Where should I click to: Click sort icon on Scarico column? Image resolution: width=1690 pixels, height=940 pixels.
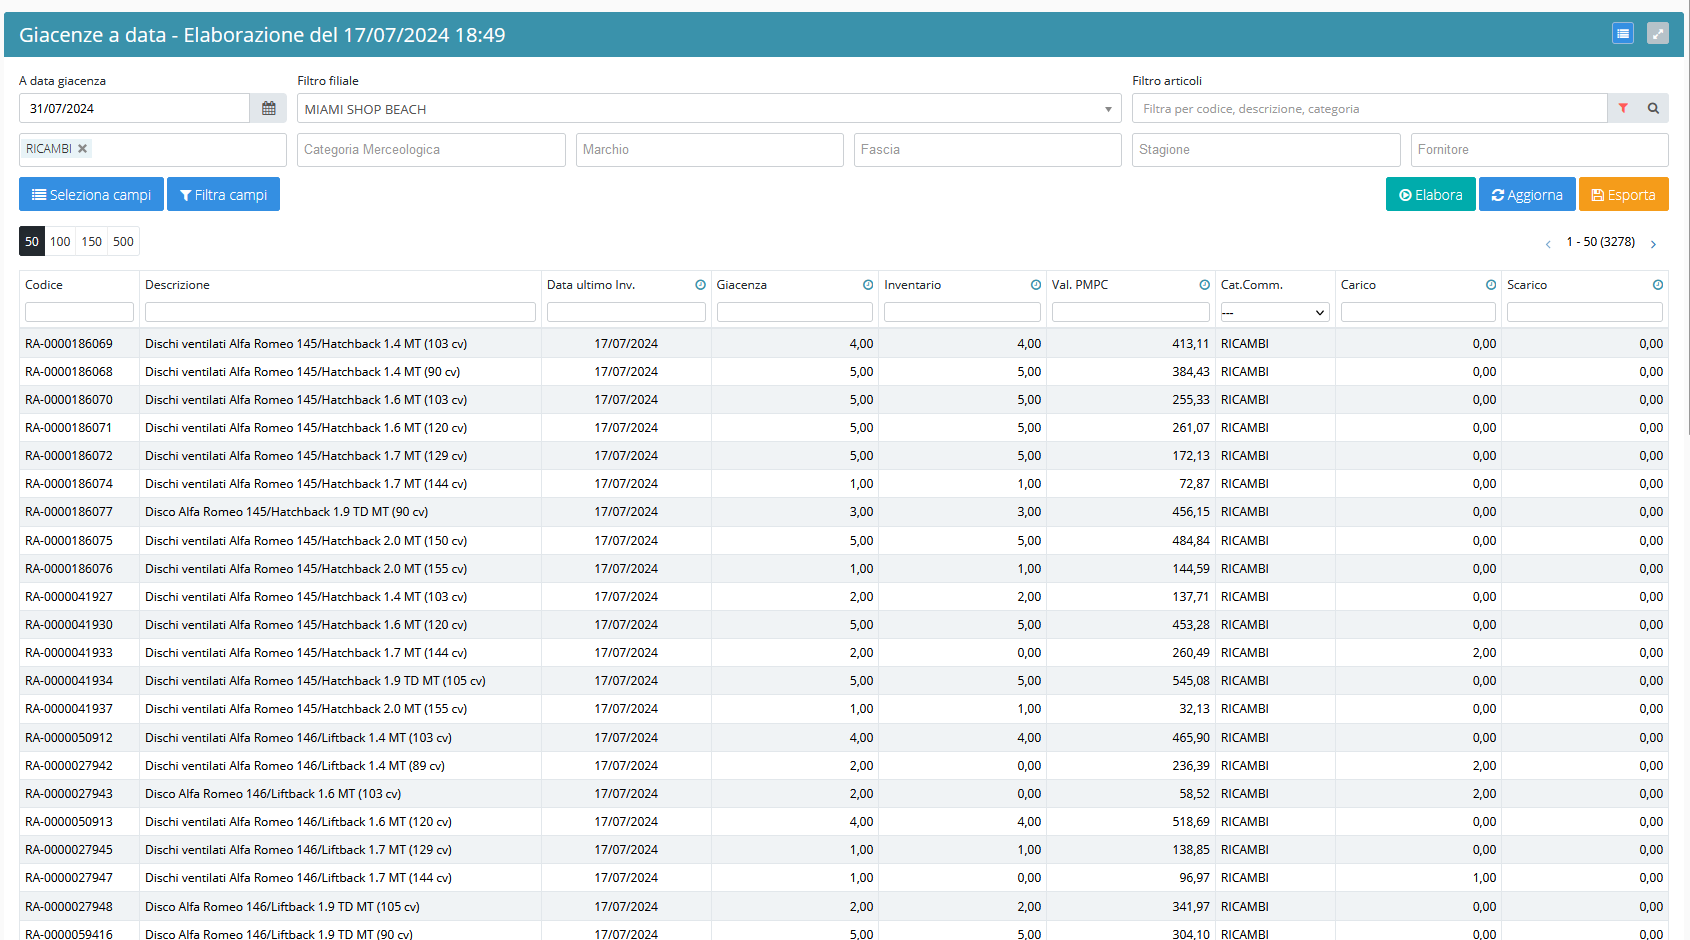pyautogui.click(x=1658, y=285)
